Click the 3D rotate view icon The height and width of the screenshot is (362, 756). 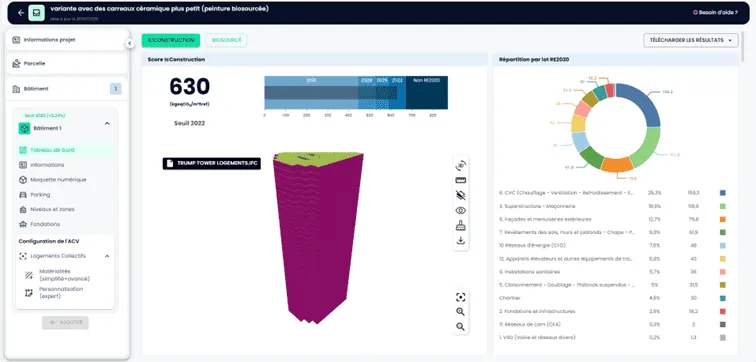click(x=460, y=165)
